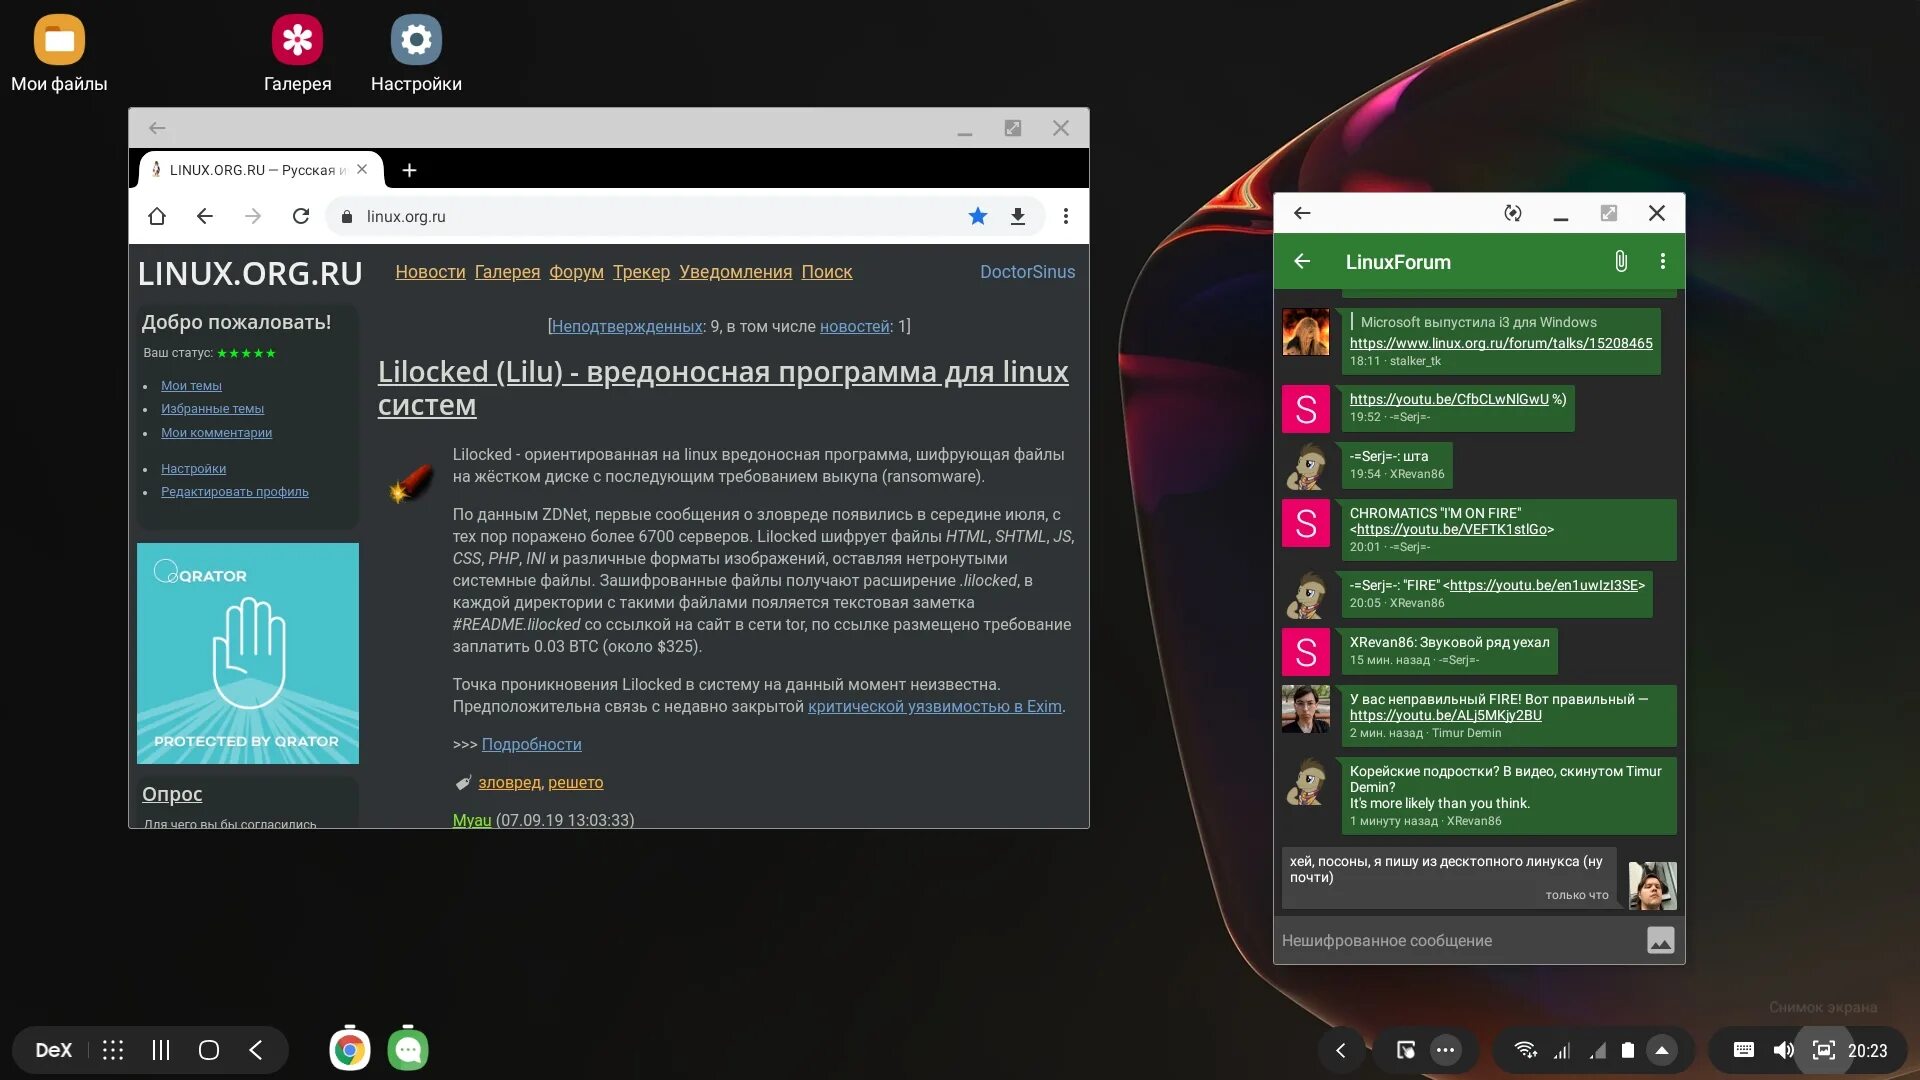
Task: Click the Qrator protection banner
Action: click(x=248, y=654)
